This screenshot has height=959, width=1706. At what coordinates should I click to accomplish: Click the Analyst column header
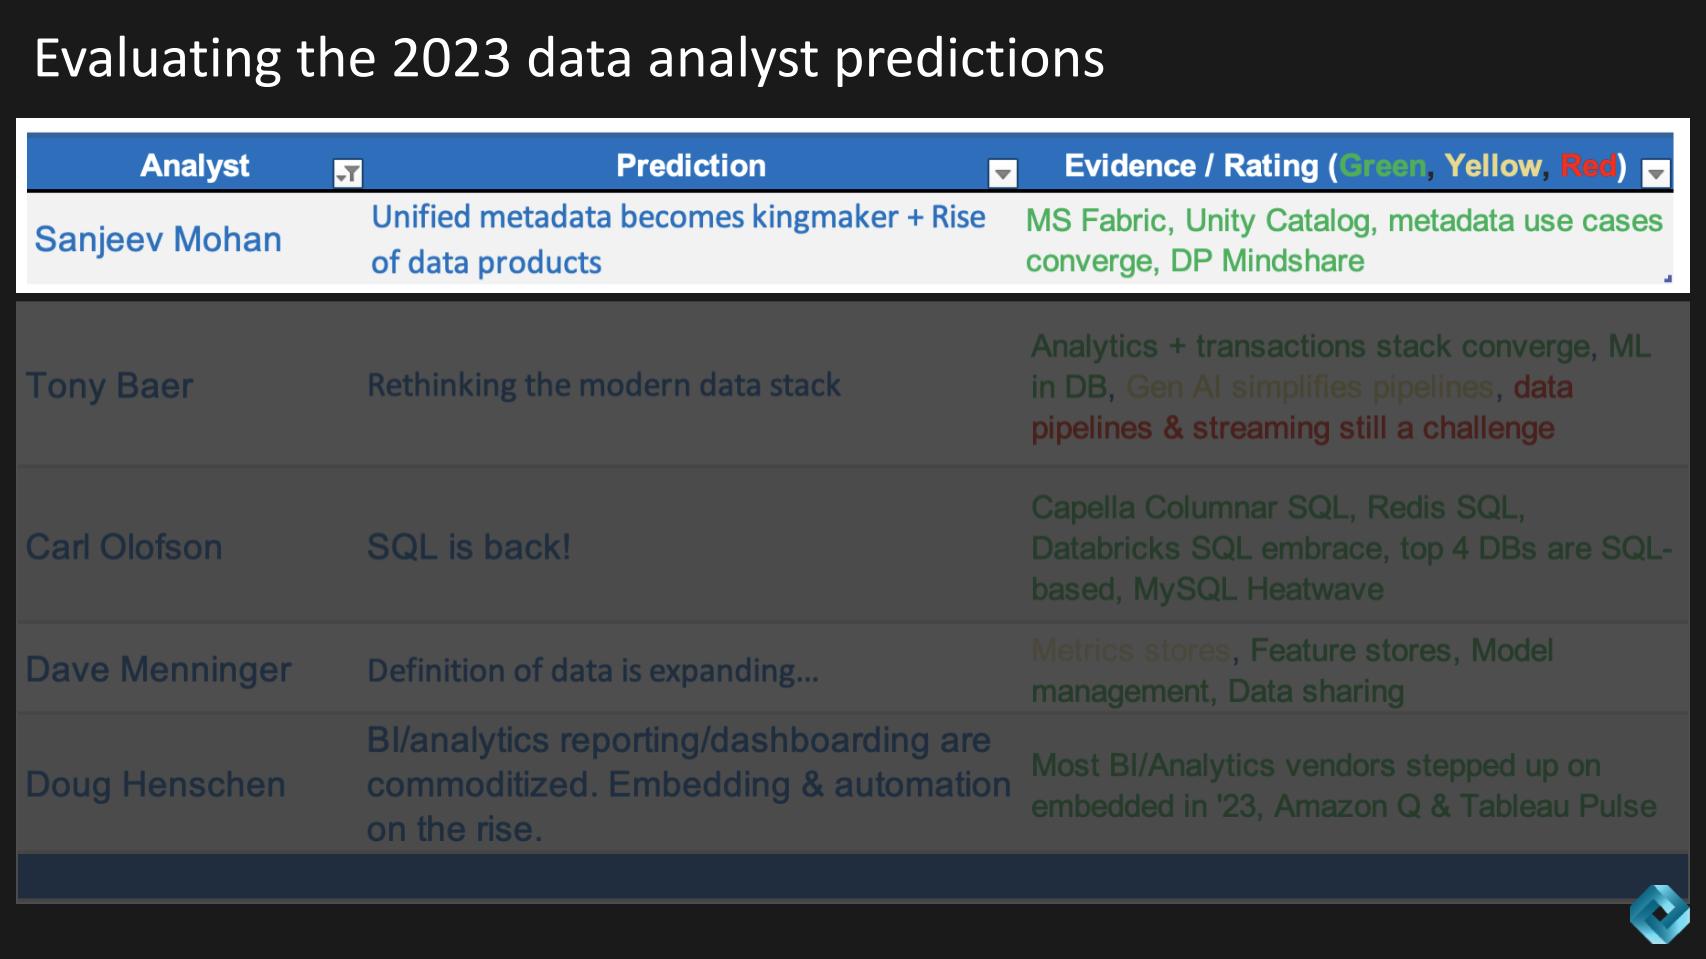tap(195, 165)
